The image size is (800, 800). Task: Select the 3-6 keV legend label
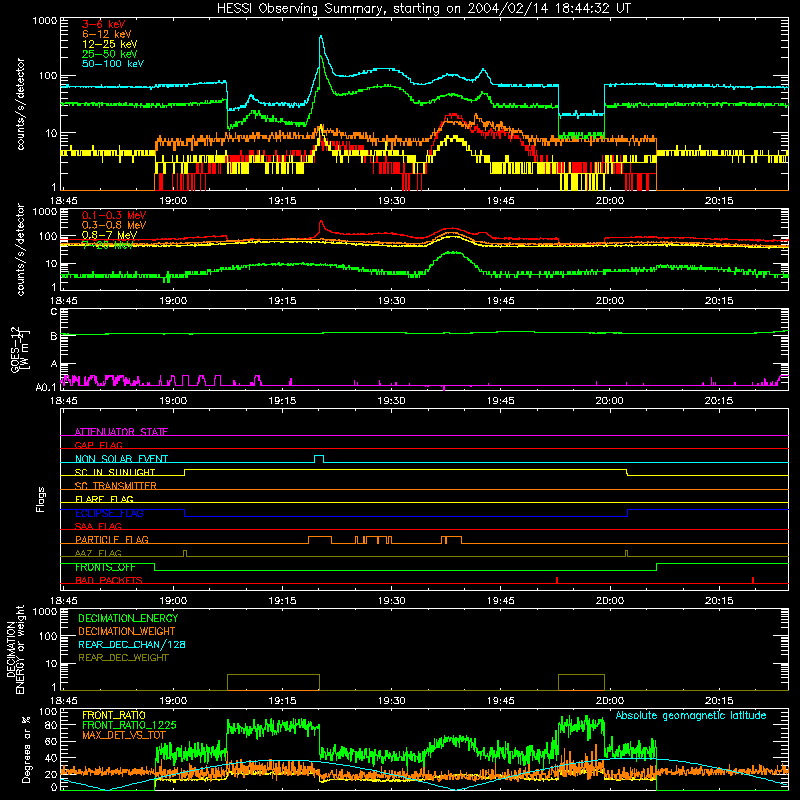(x=104, y=24)
